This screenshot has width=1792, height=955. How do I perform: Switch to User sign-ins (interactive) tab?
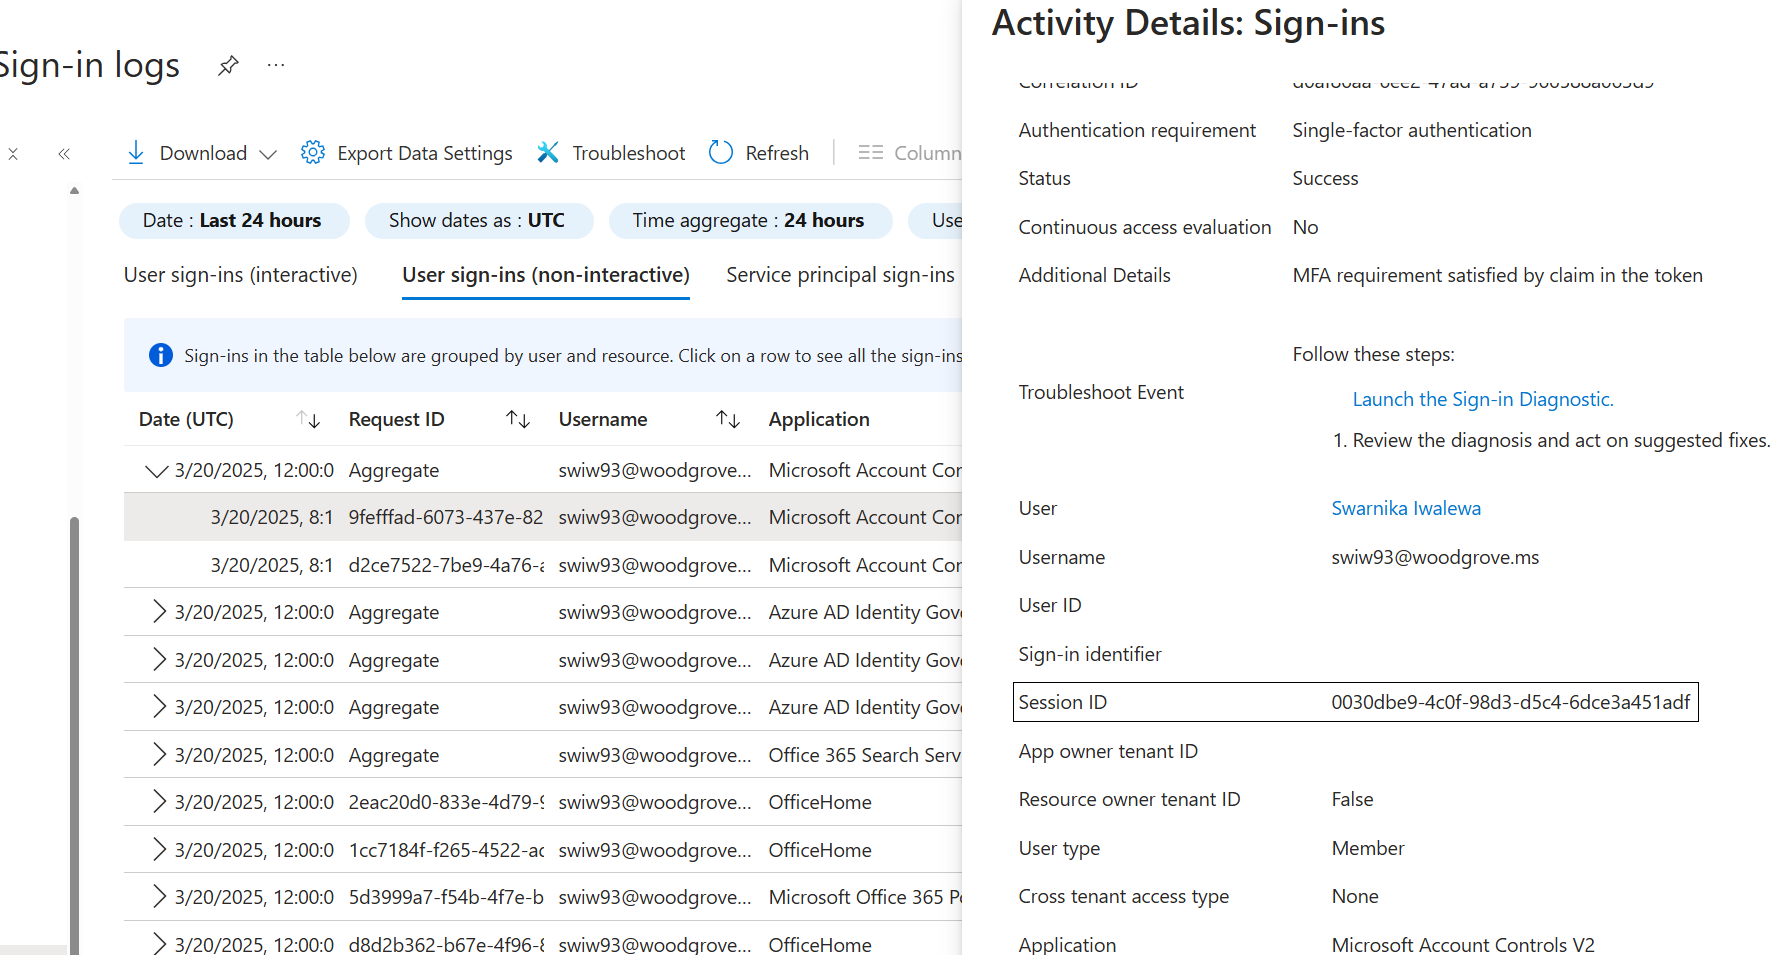pyautogui.click(x=240, y=274)
